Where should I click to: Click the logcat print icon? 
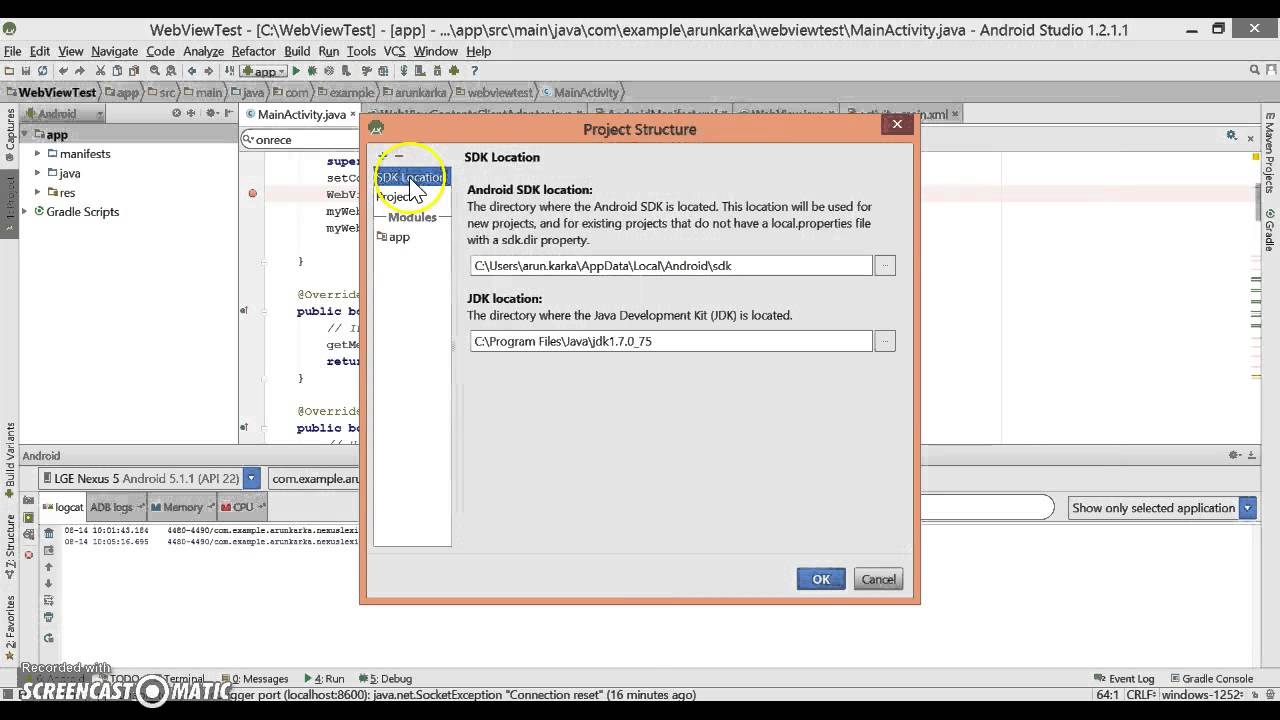tap(48, 617)
